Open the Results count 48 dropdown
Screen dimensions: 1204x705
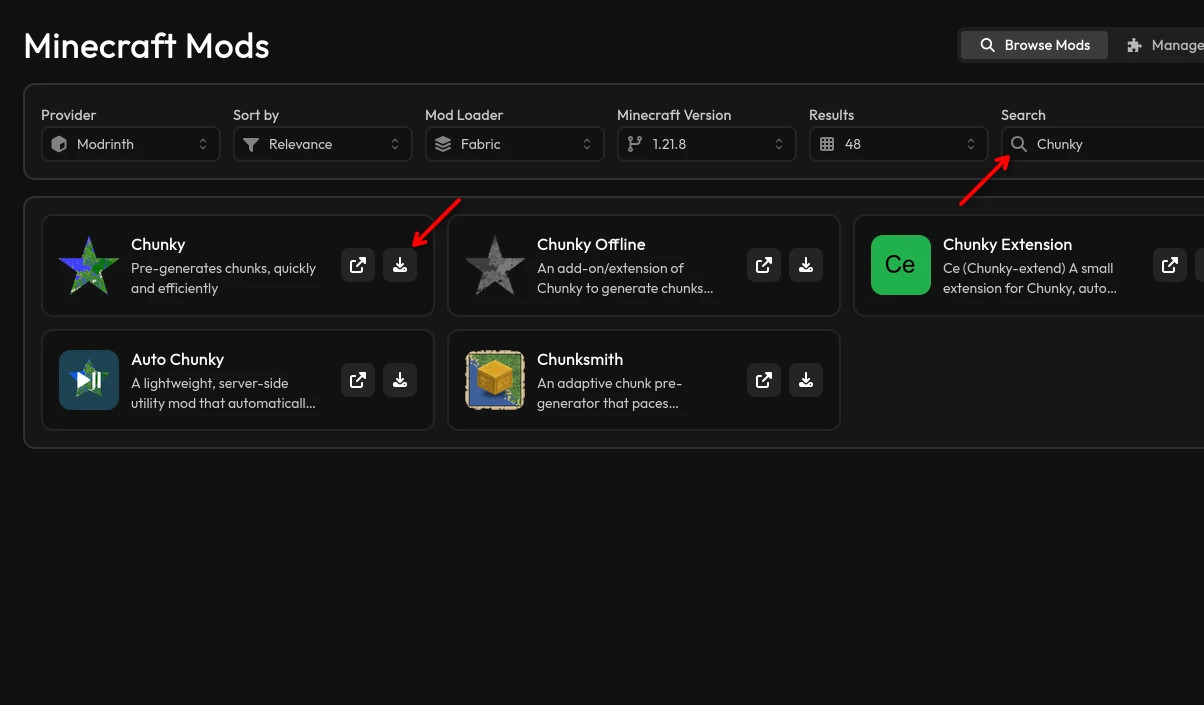[x=899, y=144]
